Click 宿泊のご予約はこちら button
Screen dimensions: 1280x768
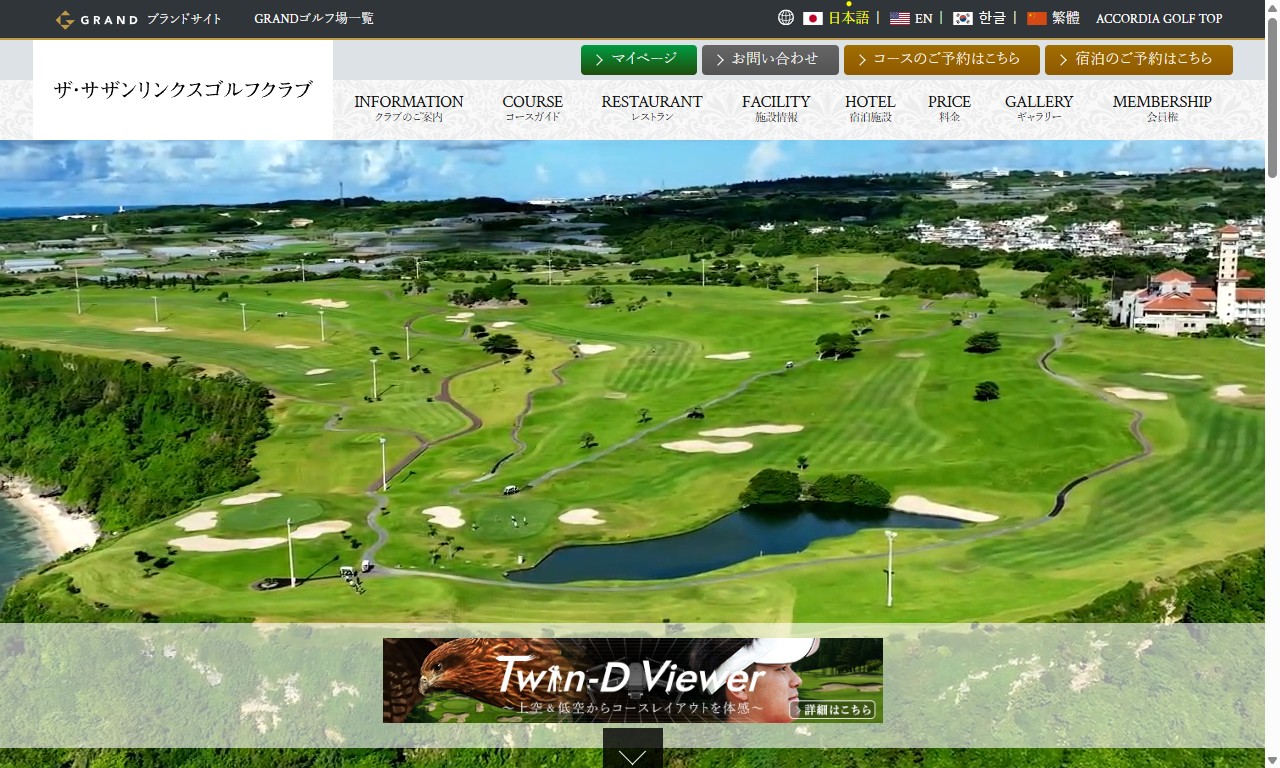pyautogui.click(x=1139, y=60)
